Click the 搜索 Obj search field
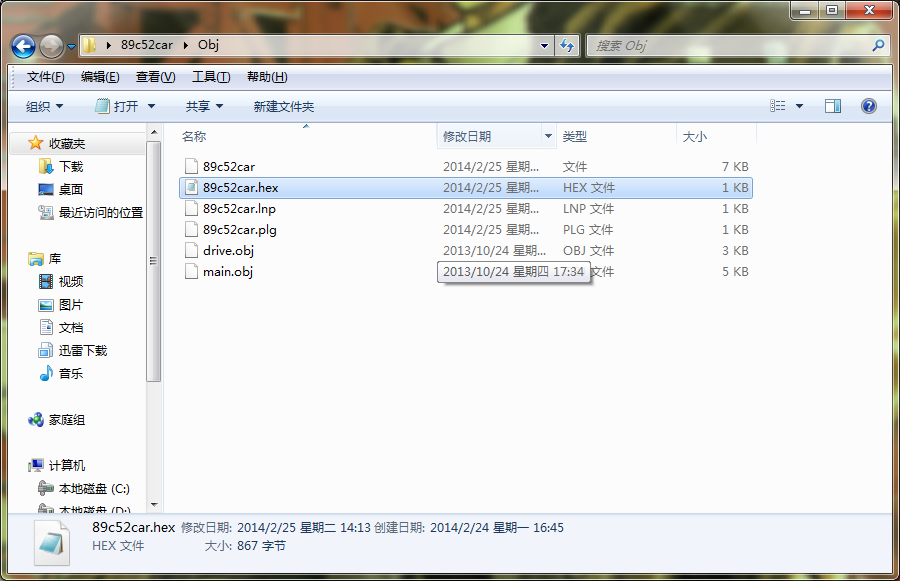Screen dimensions: 900x581 (x=728, y=46)
